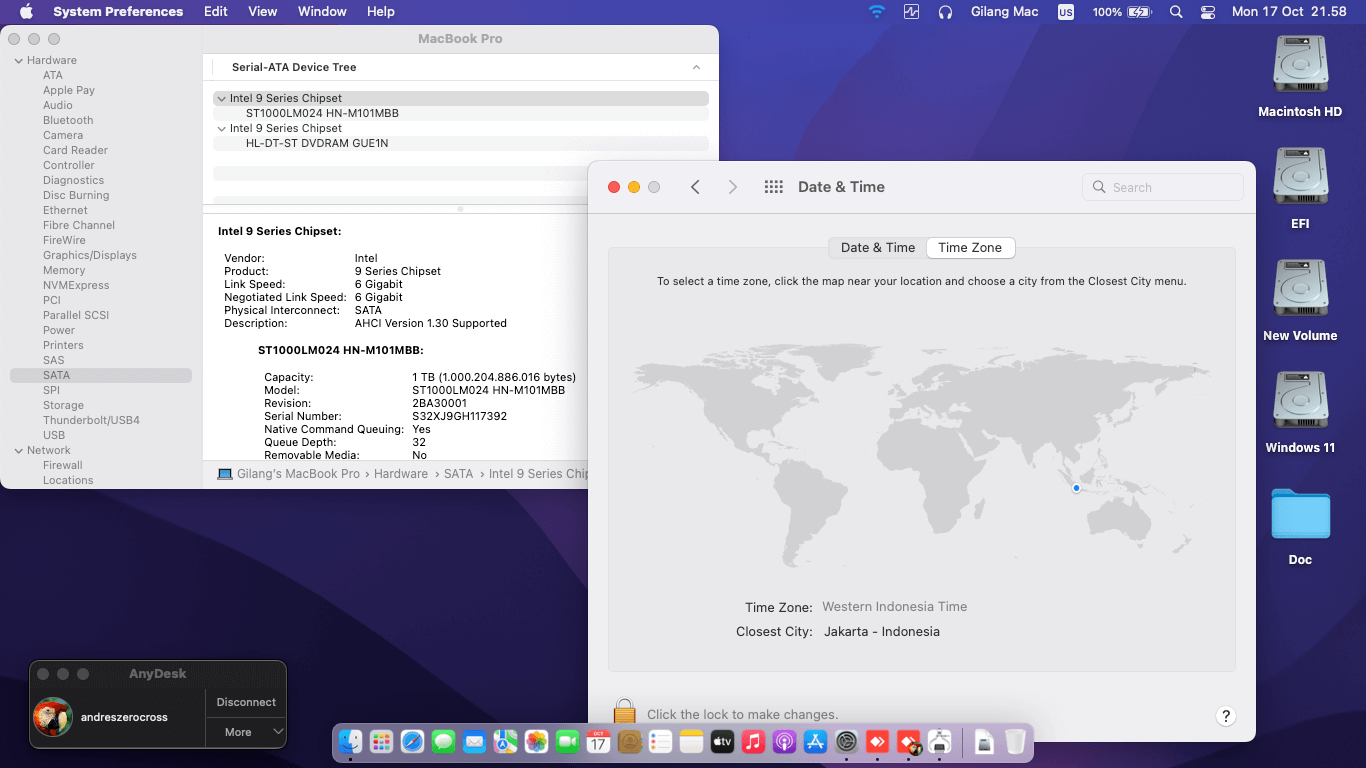This screenshot has height=768, width=1366.
Task: Click Gilang's MacBook Pro in the path bar
Action: tap(288, 474)
